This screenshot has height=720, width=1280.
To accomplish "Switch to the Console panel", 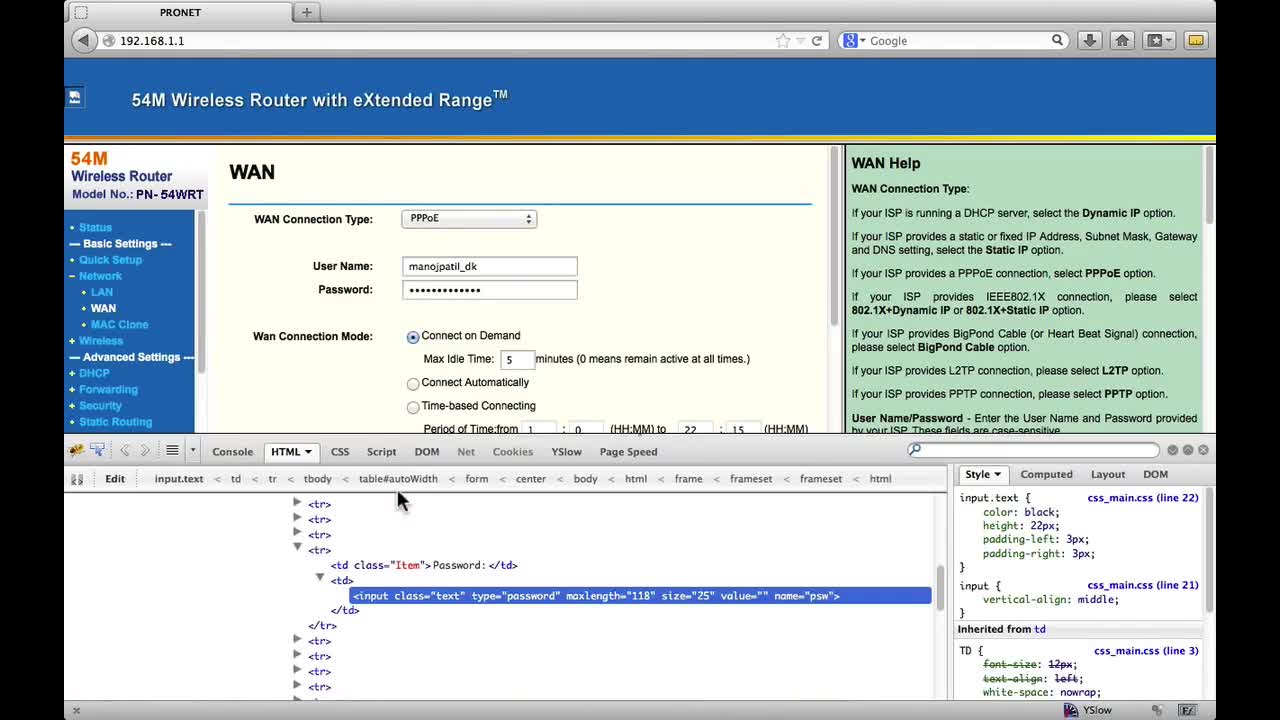I will tap(232, 452).
